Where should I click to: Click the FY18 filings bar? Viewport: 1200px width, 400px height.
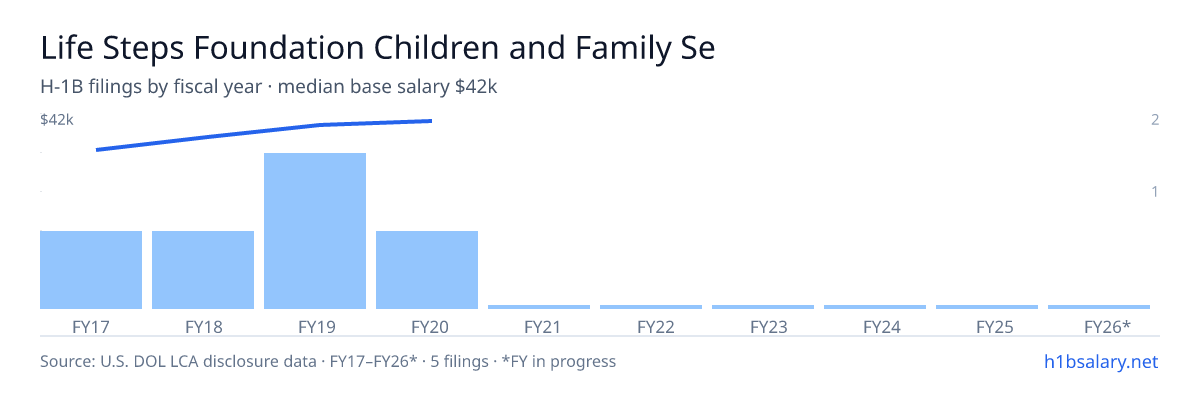tap(203, 270)
